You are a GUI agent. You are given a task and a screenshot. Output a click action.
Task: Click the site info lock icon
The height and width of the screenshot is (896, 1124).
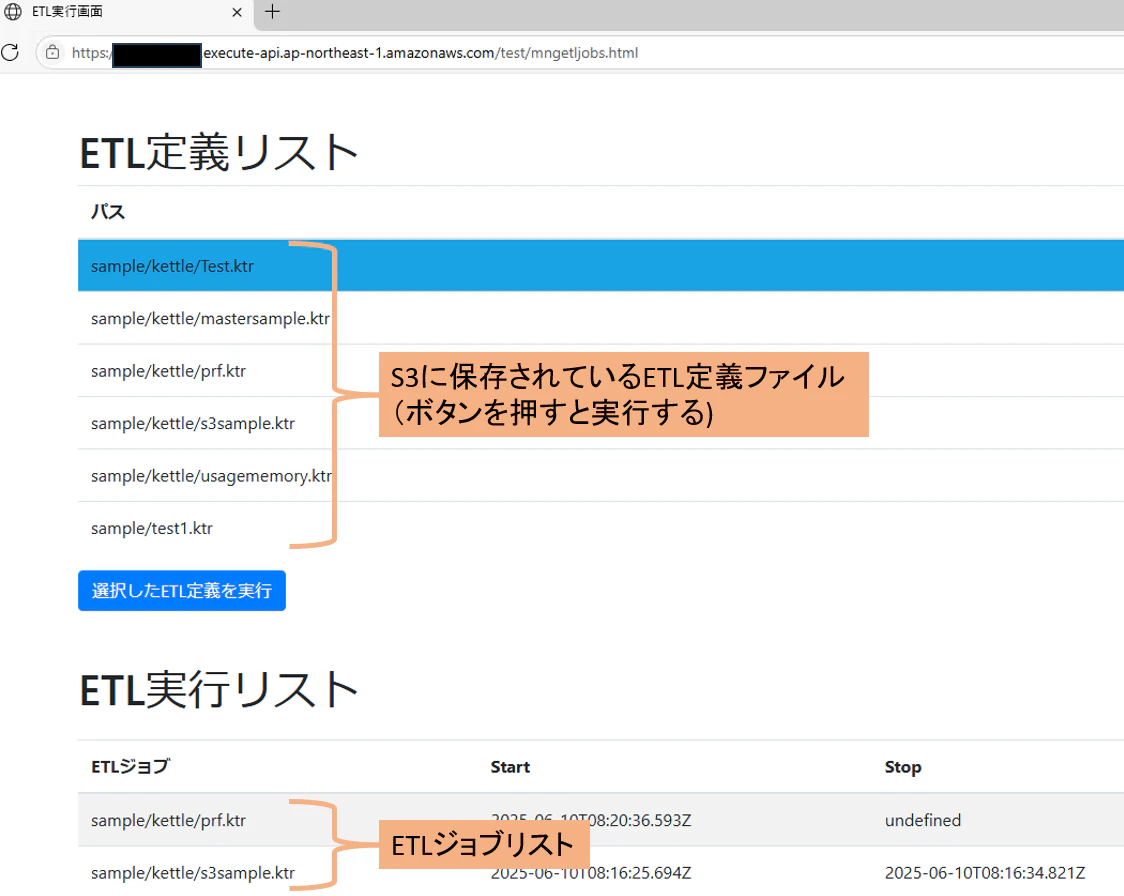tap(52, 52)
